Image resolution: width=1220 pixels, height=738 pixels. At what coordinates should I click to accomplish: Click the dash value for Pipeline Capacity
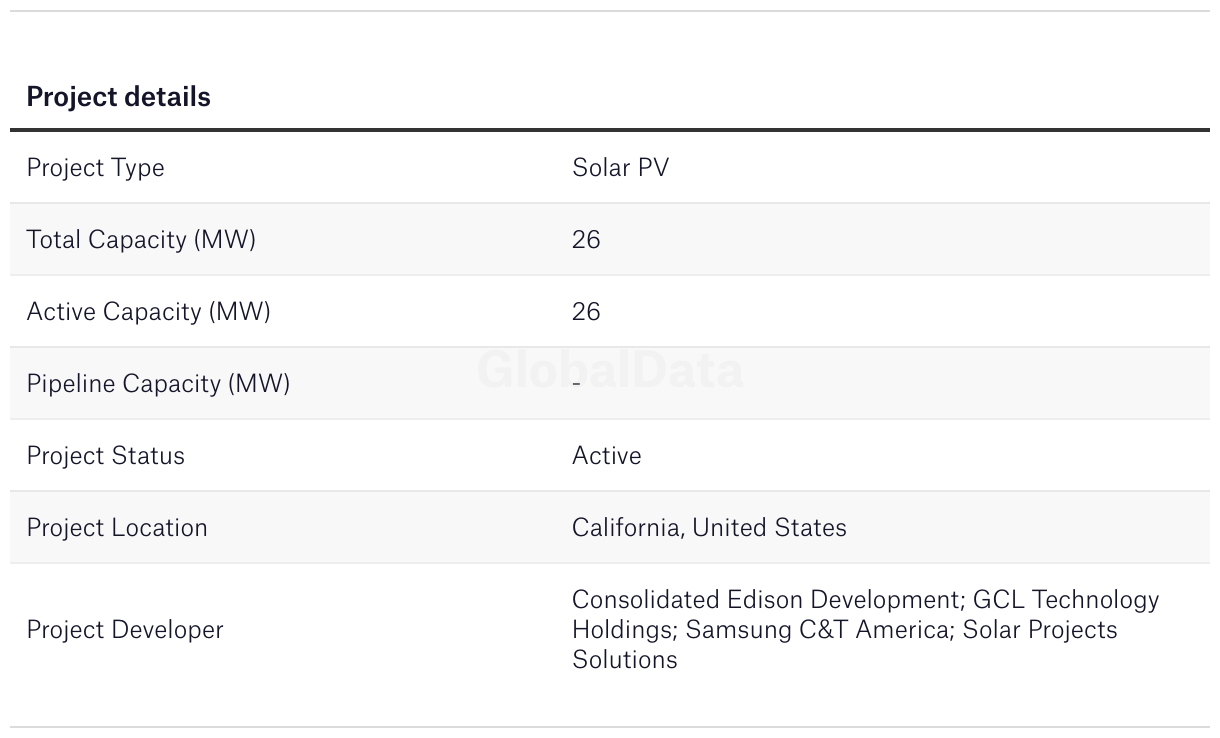pos(577,384)
